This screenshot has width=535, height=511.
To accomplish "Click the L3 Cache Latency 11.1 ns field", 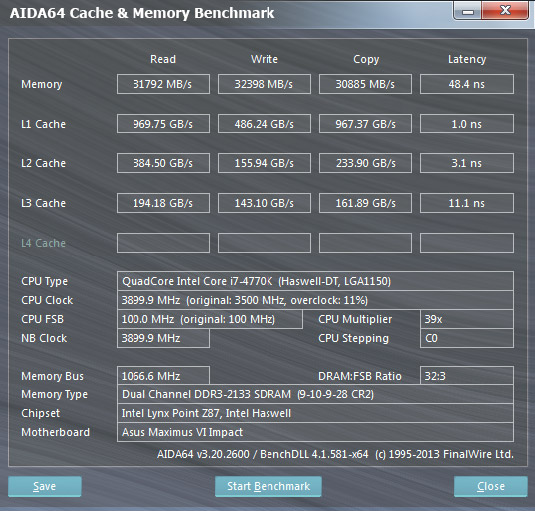I will pos(467,203).
